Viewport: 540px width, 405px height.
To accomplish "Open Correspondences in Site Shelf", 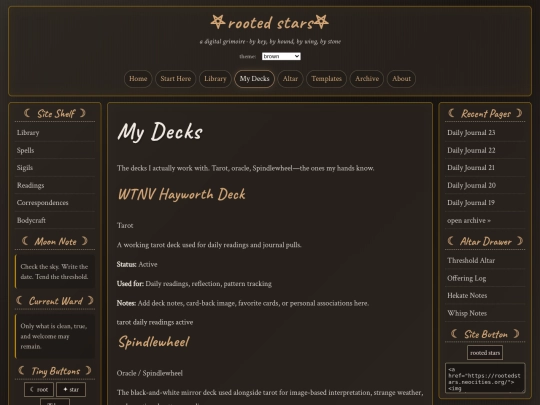I will click(55, 203).
